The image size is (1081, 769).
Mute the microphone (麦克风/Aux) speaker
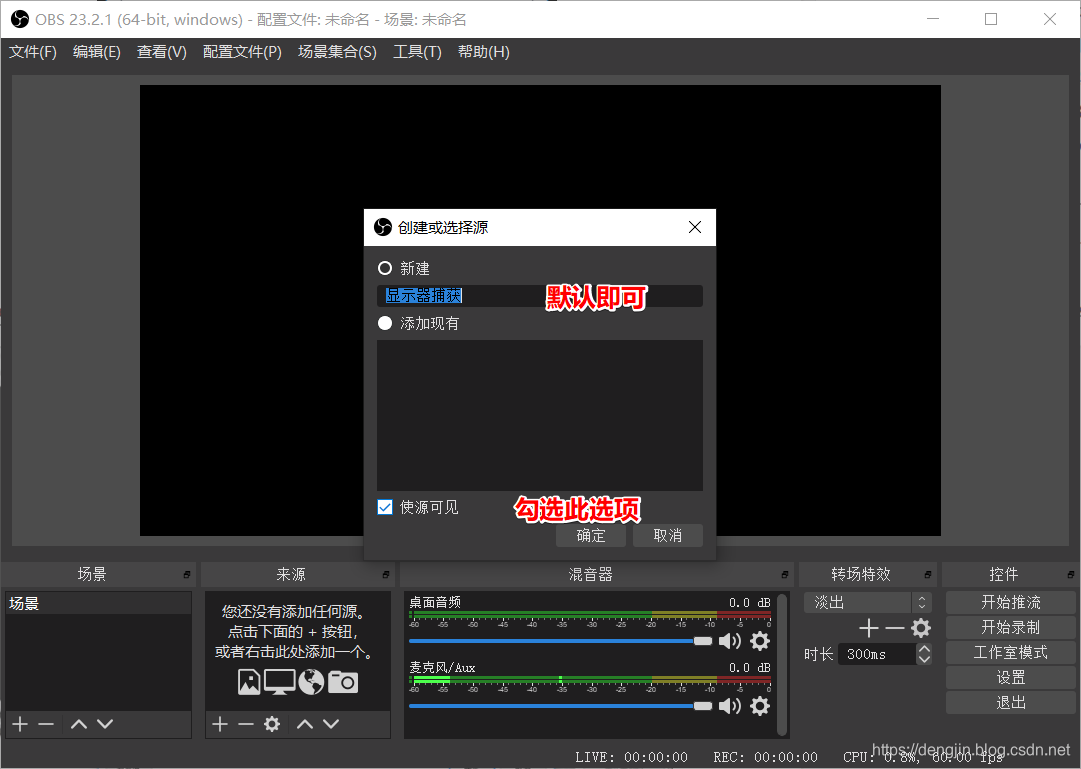730,706
